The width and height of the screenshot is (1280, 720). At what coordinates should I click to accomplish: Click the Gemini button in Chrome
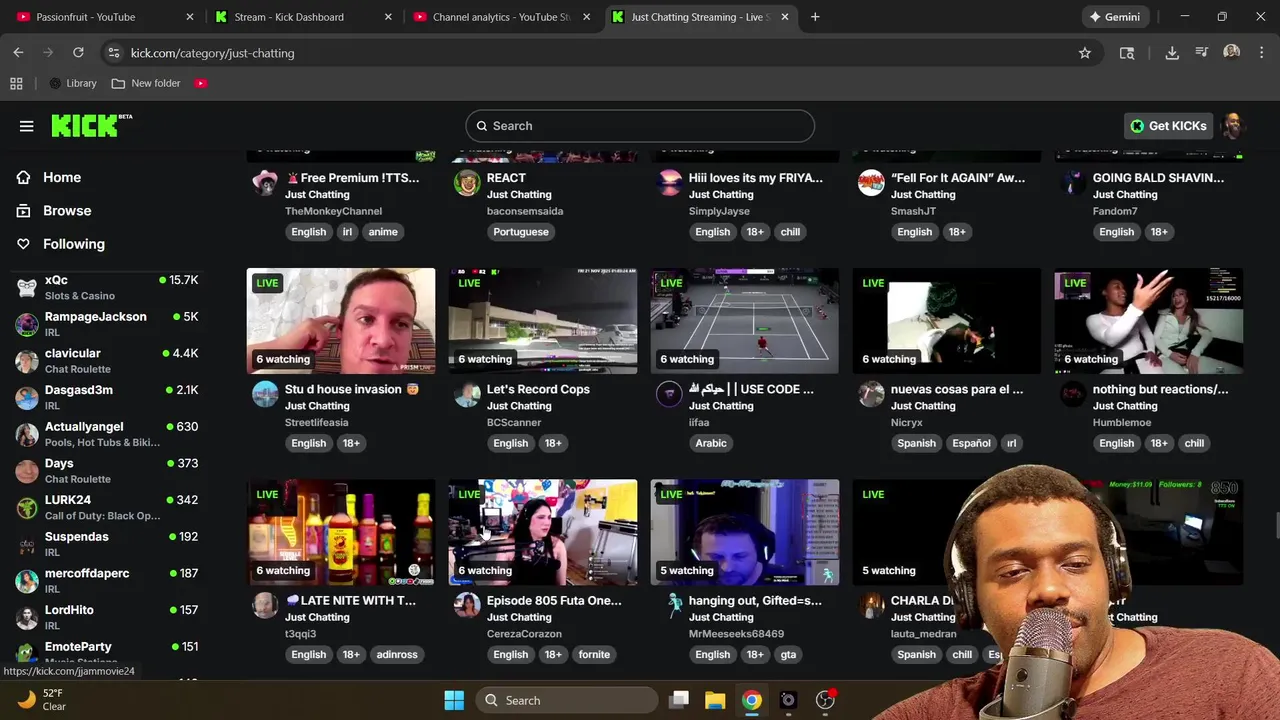[x=1115, y=17]
